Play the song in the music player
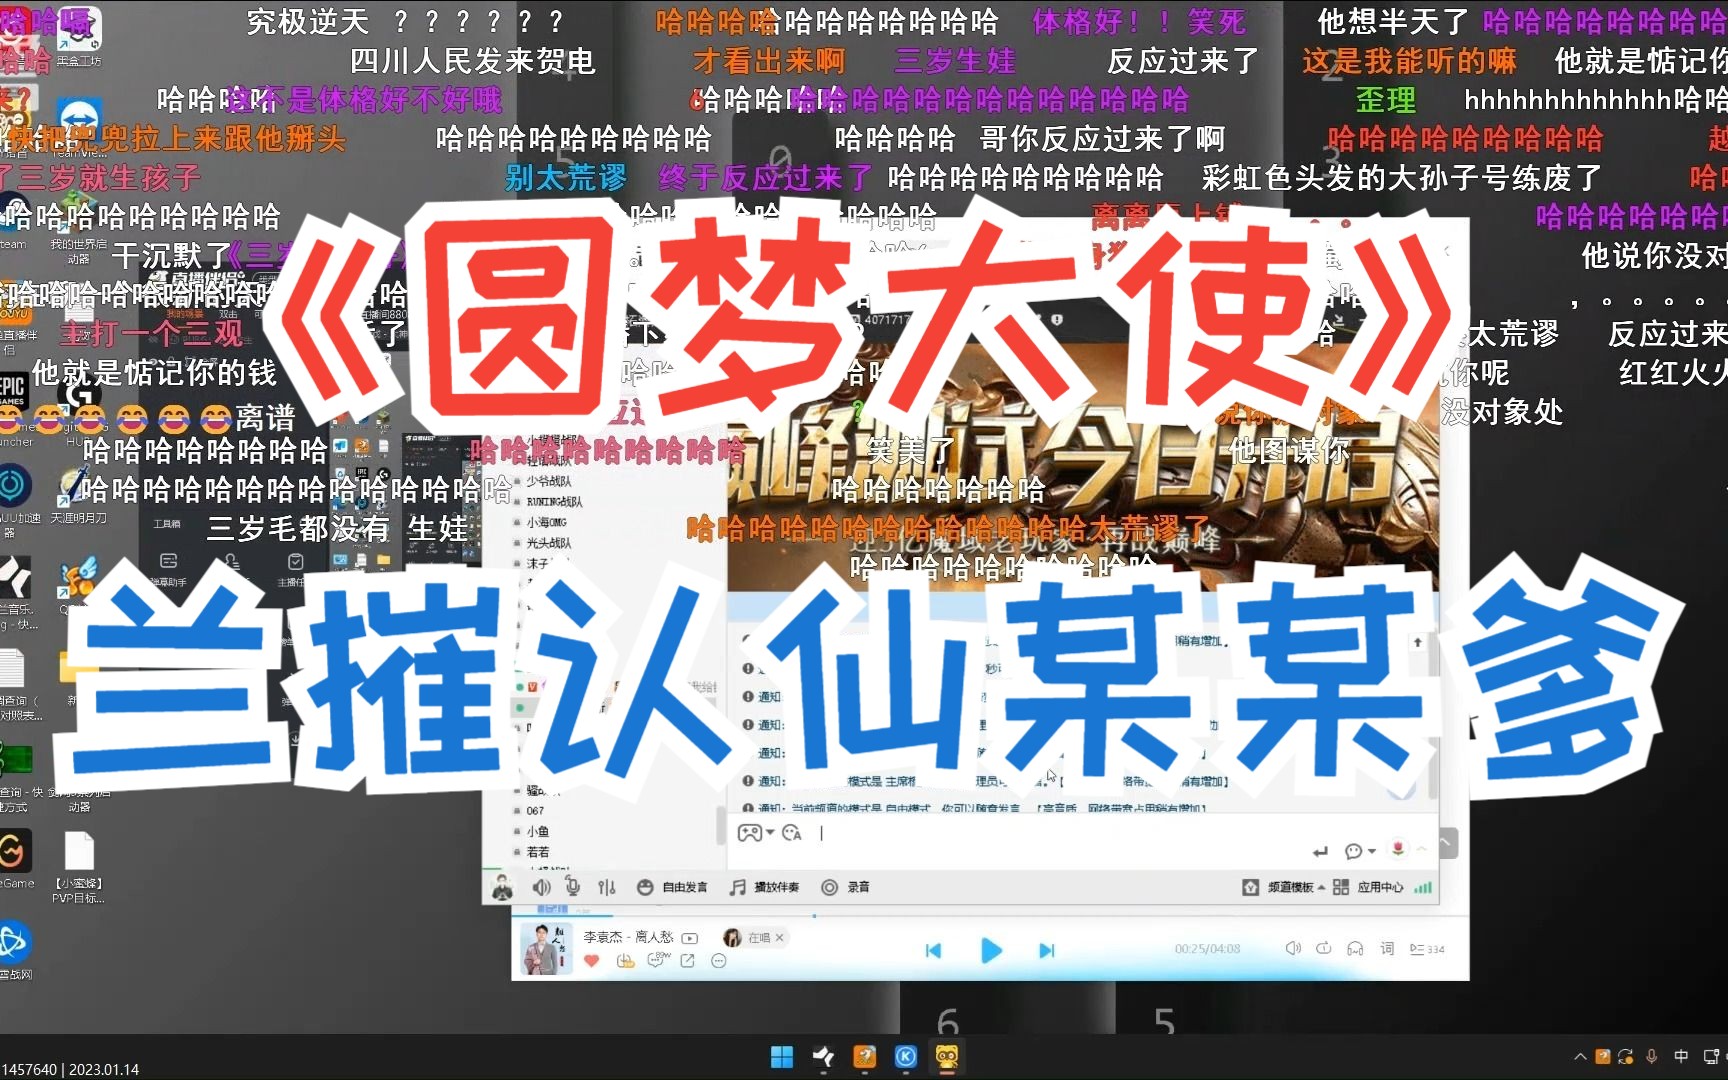Image resolution: width=1728 pixels, height=1080 pixels. pyautogui.click(x=991, y=950)
